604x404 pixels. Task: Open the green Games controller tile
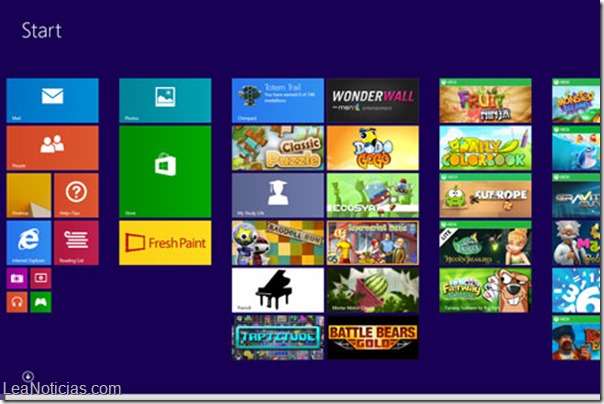41,302
